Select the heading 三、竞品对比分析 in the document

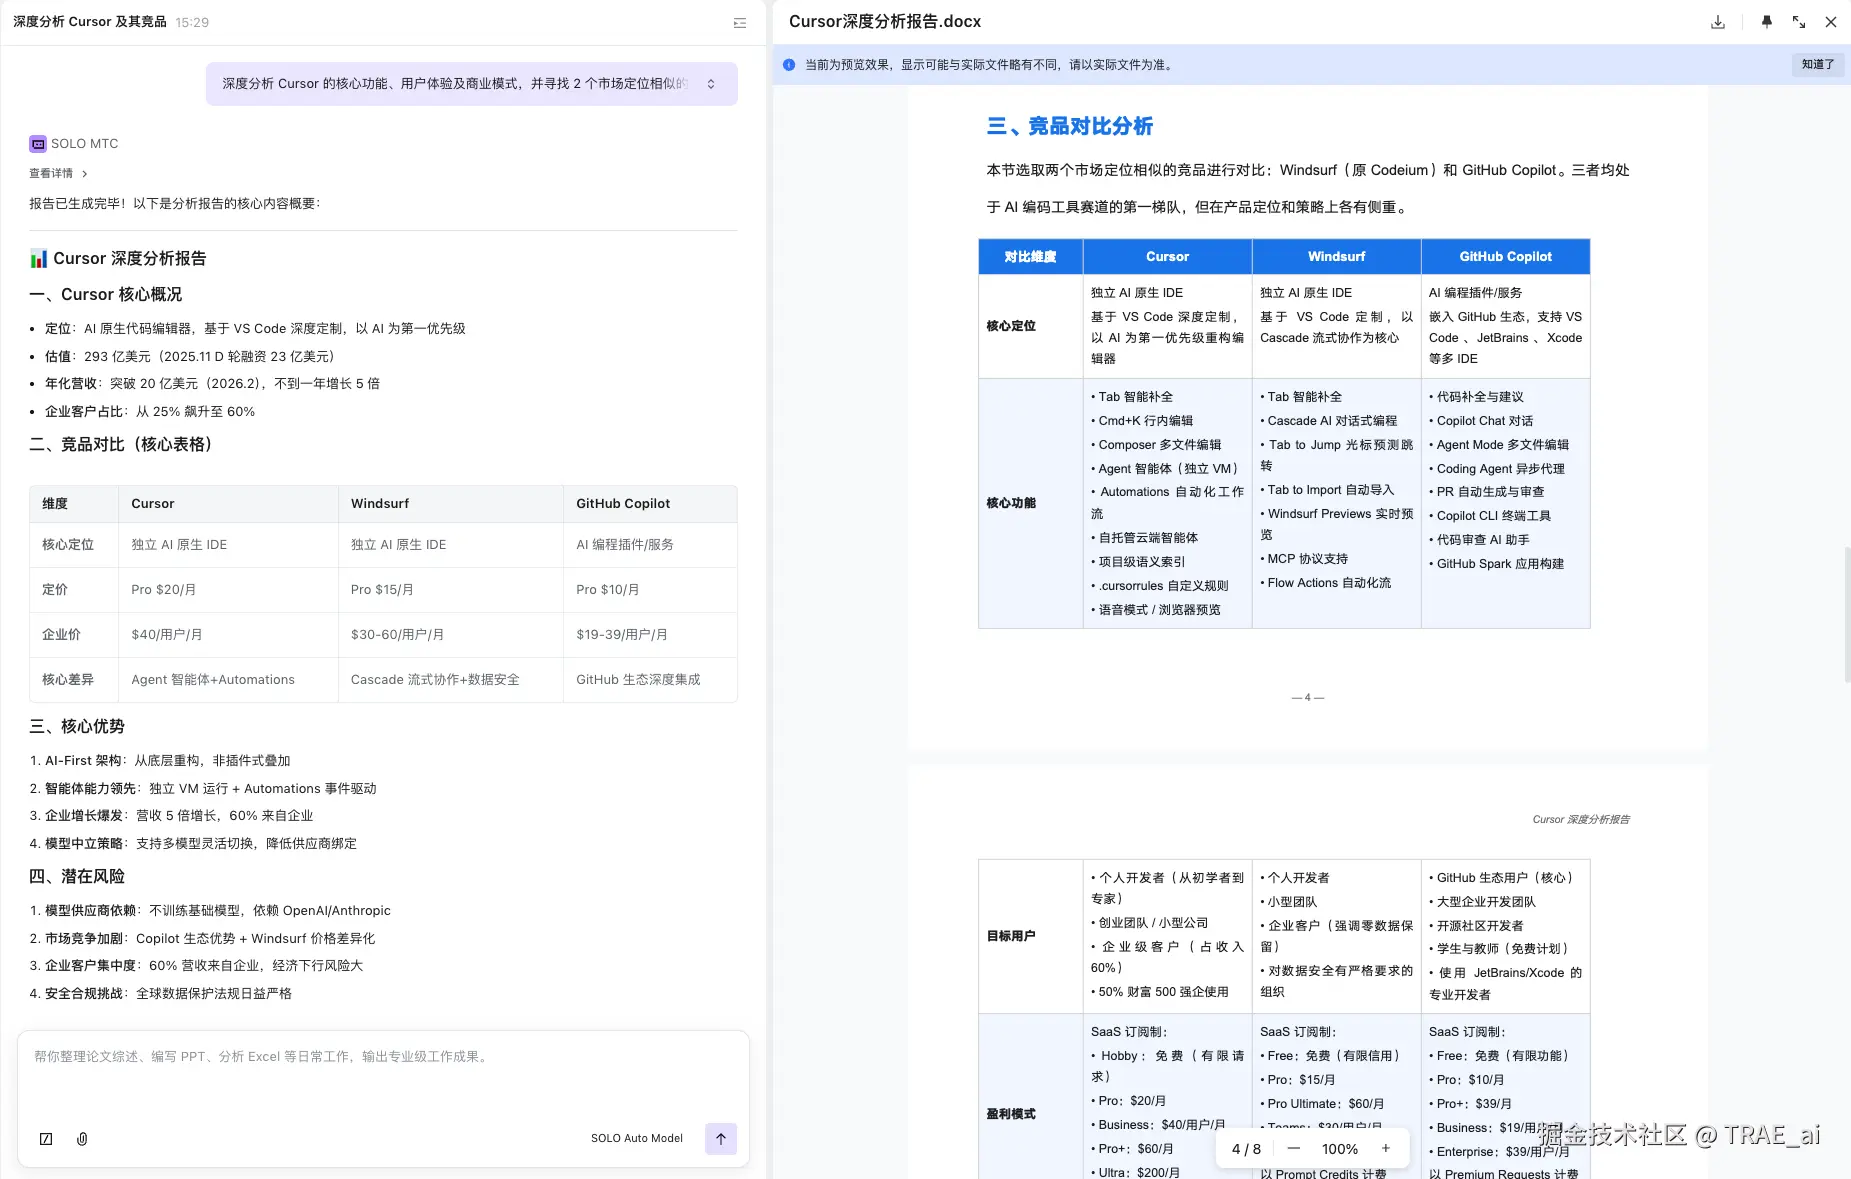pyautogui.click(x=1069, y=126)
